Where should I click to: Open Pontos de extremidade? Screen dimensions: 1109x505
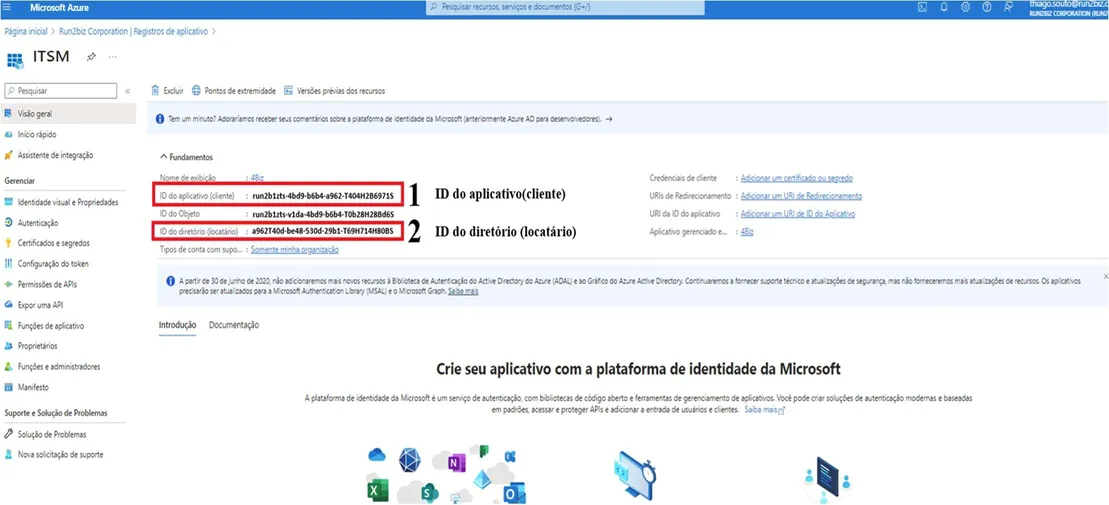pyautogui.click(x=233, y=91)
